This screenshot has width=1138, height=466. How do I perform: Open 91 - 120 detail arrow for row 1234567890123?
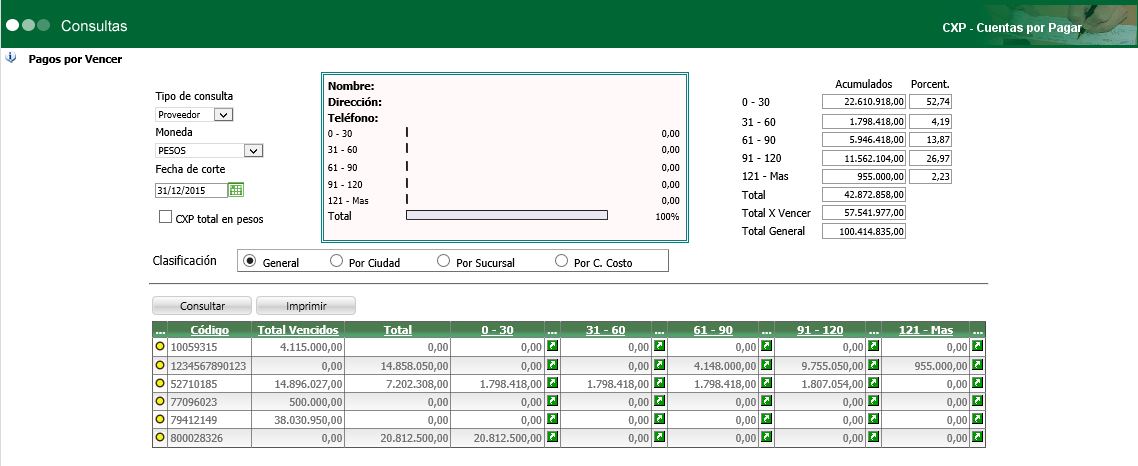(x=873, y=364)
